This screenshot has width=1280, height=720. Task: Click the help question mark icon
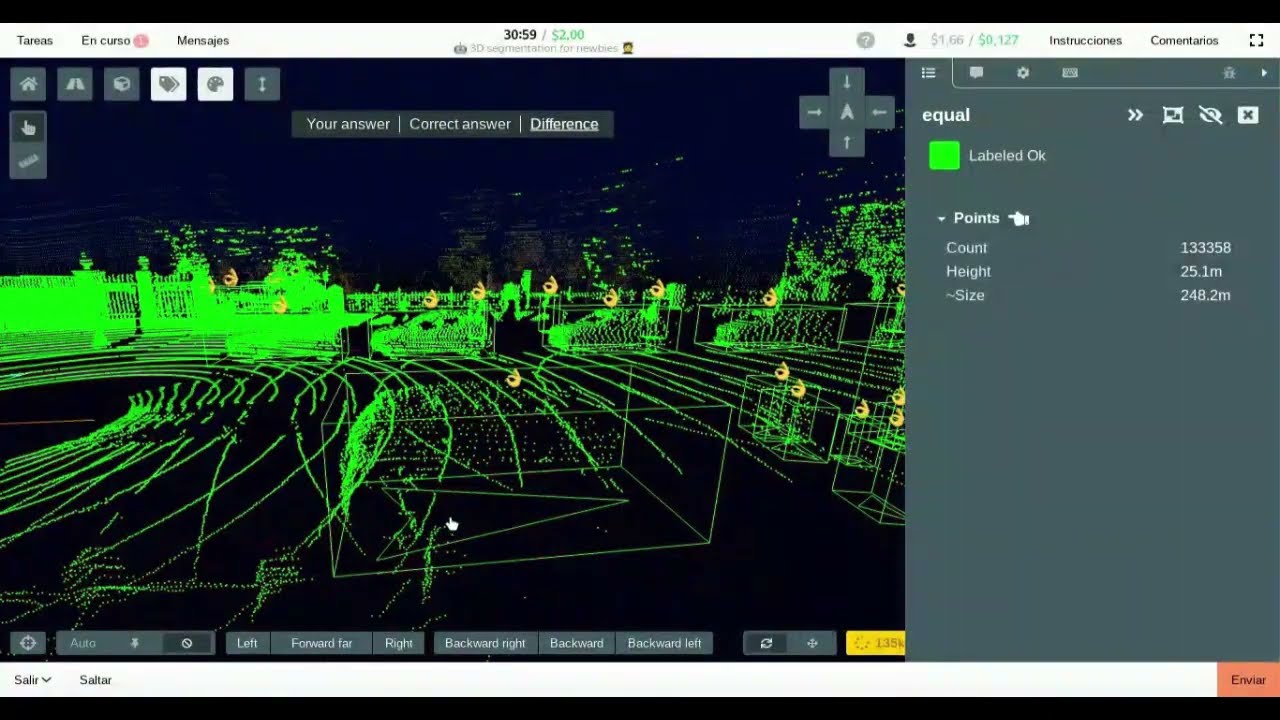[x=866, y=40]
